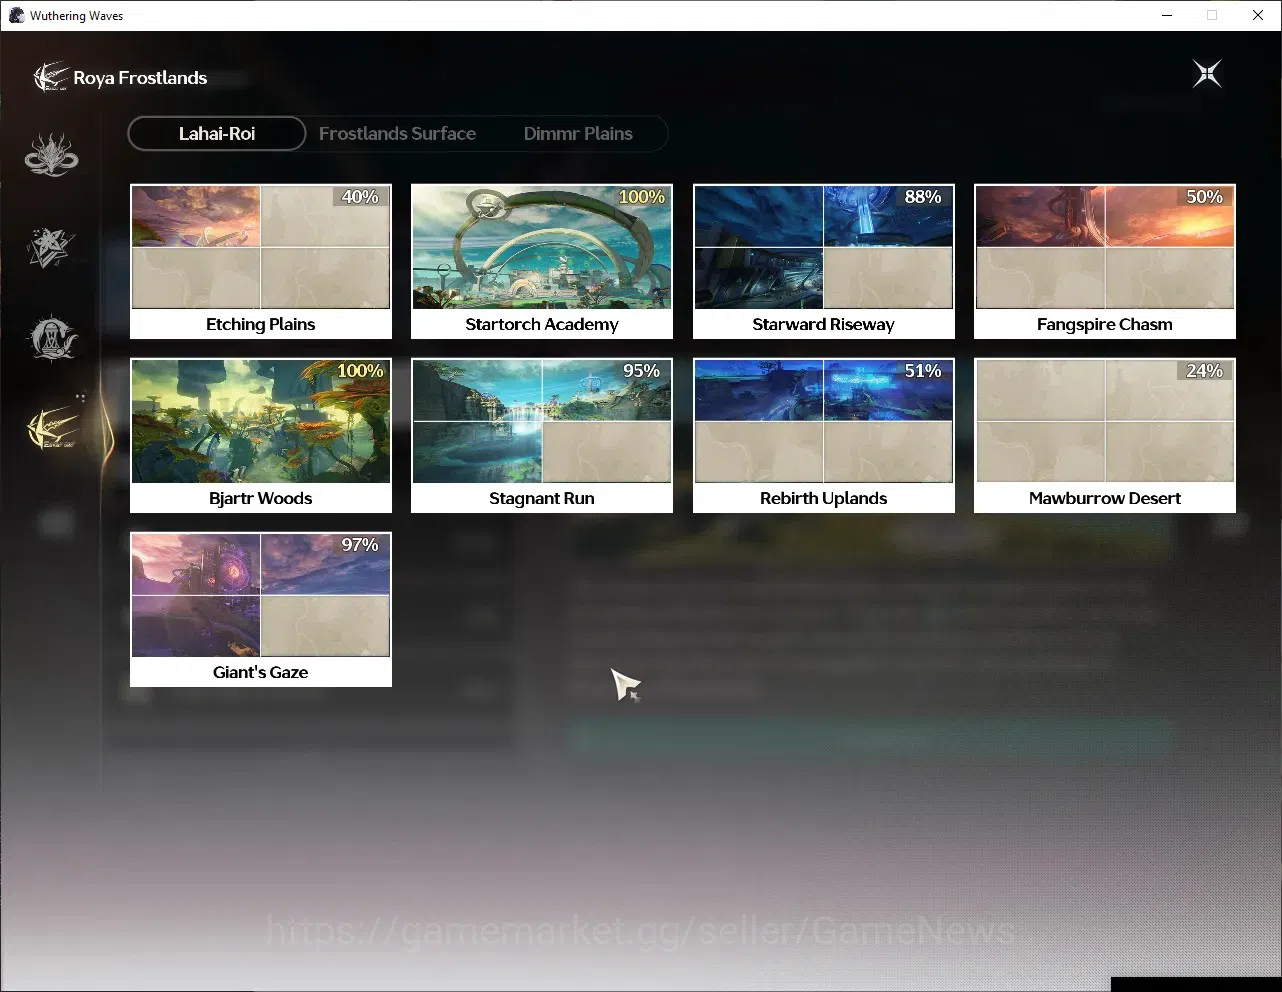Click the 100% badge on Bjartr Woods

360,371
